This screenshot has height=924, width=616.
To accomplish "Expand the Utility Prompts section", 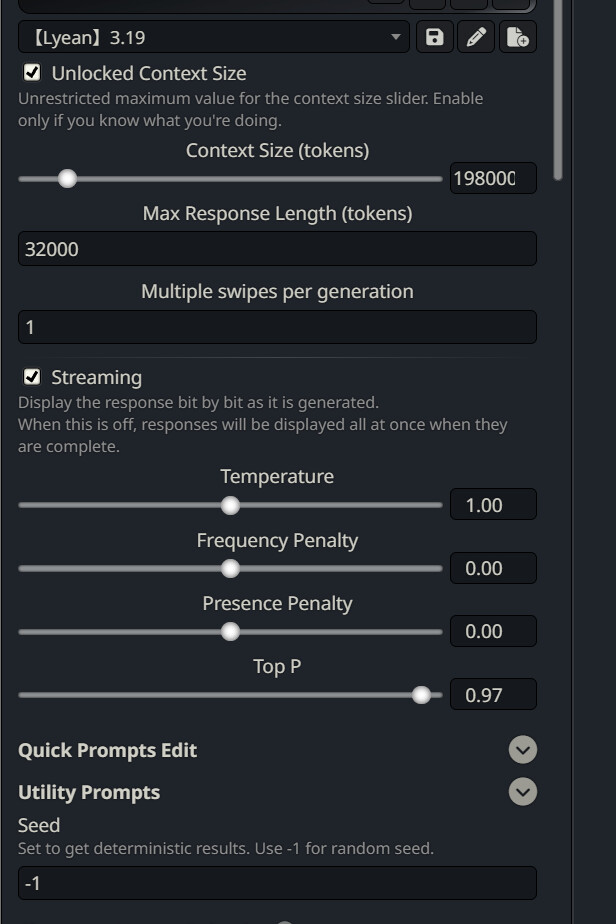I will tap(522, 792).
